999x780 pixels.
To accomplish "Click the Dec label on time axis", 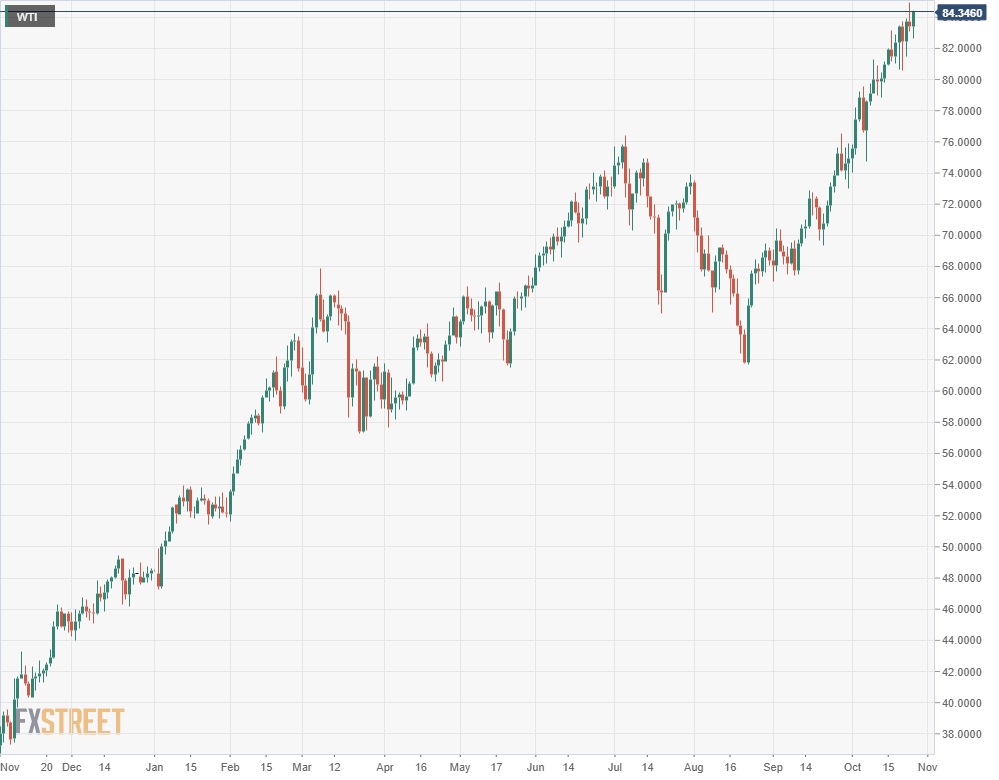I will (72, 767).
